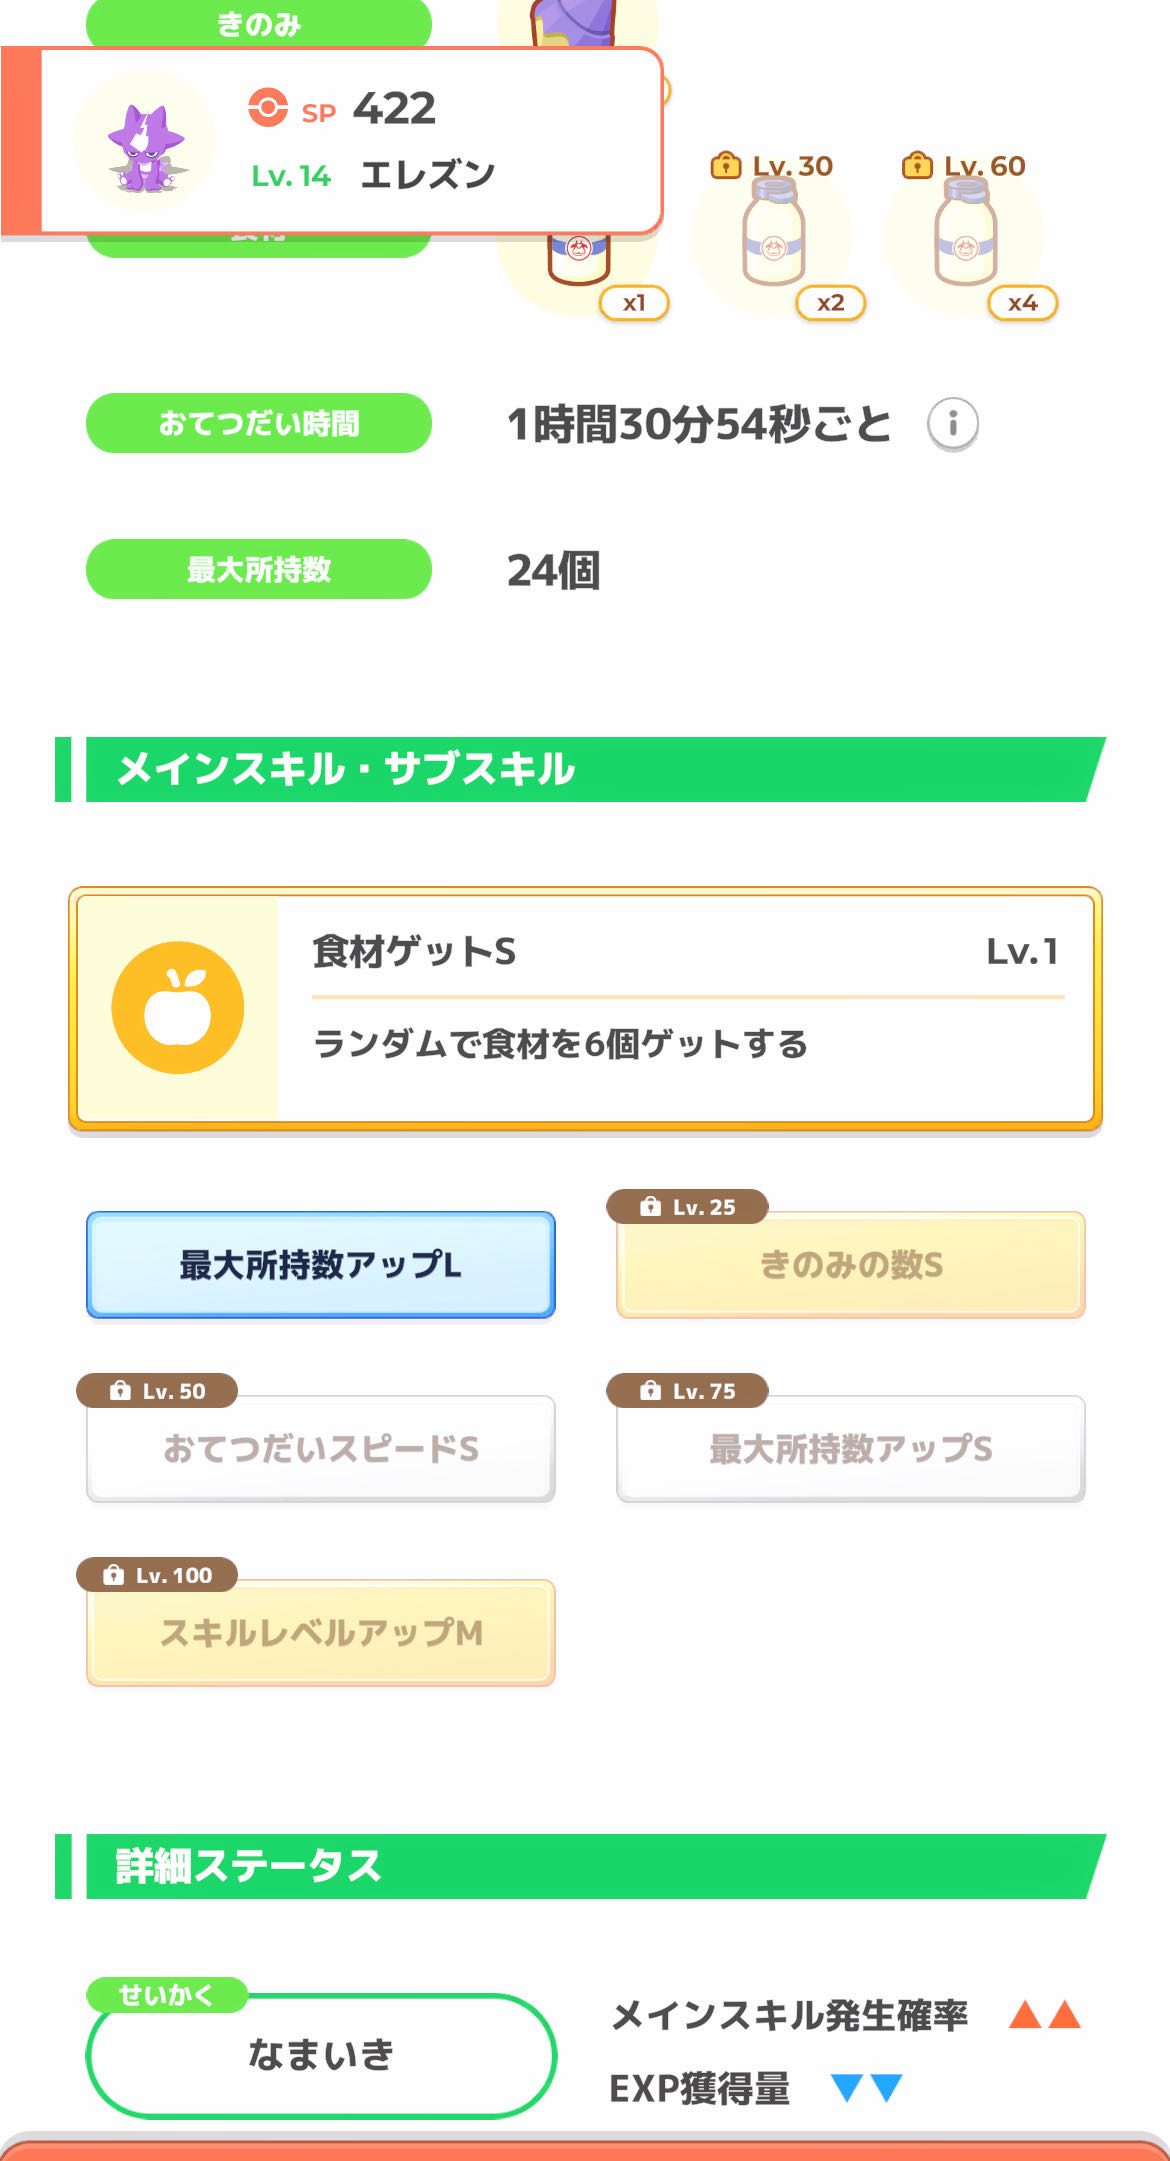Viewport: 1170px width, 2161px height.
Task: Tap the locked おてつだいスピードS sub skill
Action: click(x=321, y=1449)
